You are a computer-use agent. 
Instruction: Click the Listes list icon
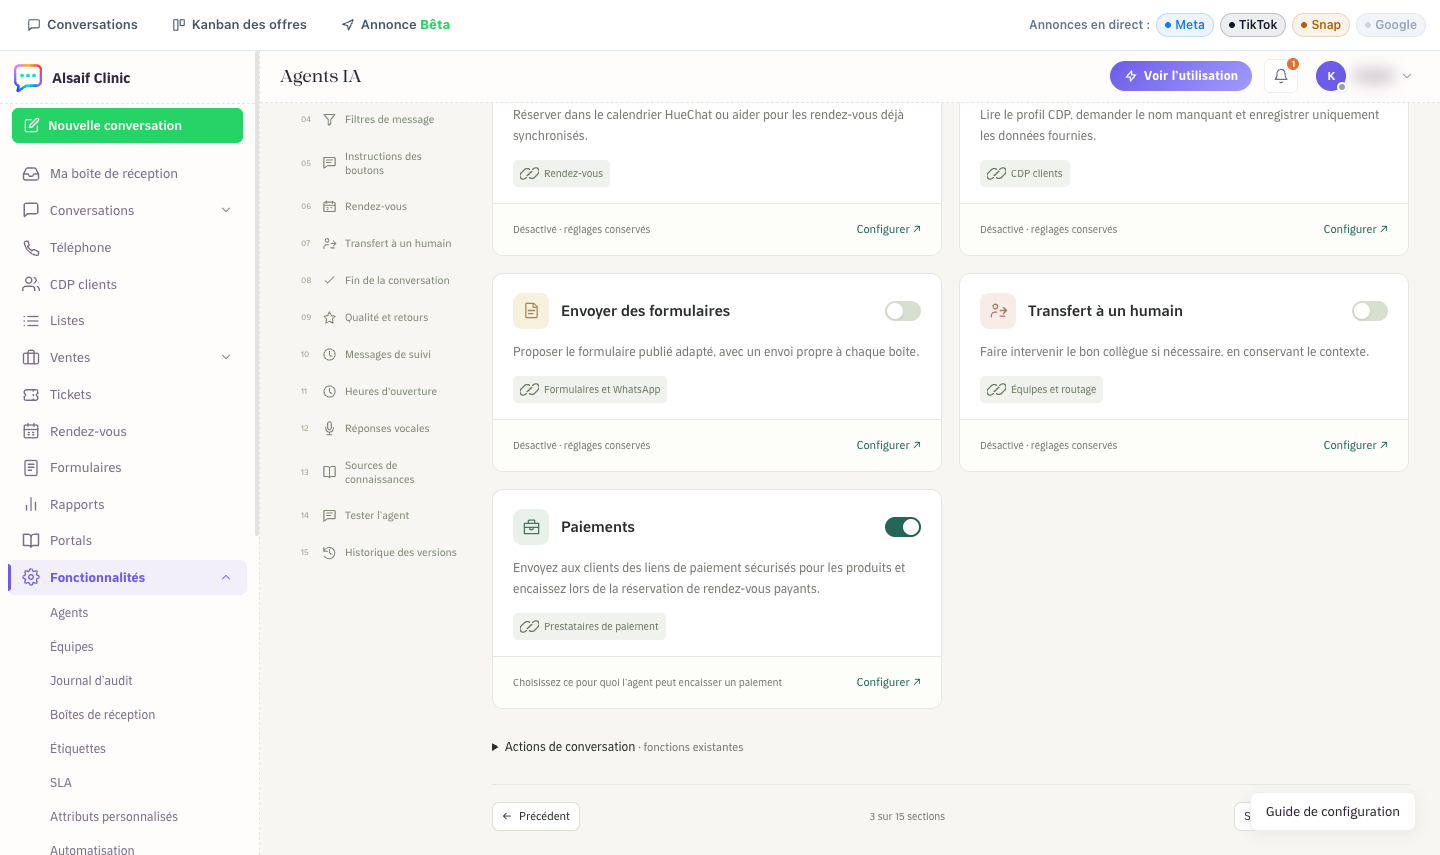tap(31, 321)
